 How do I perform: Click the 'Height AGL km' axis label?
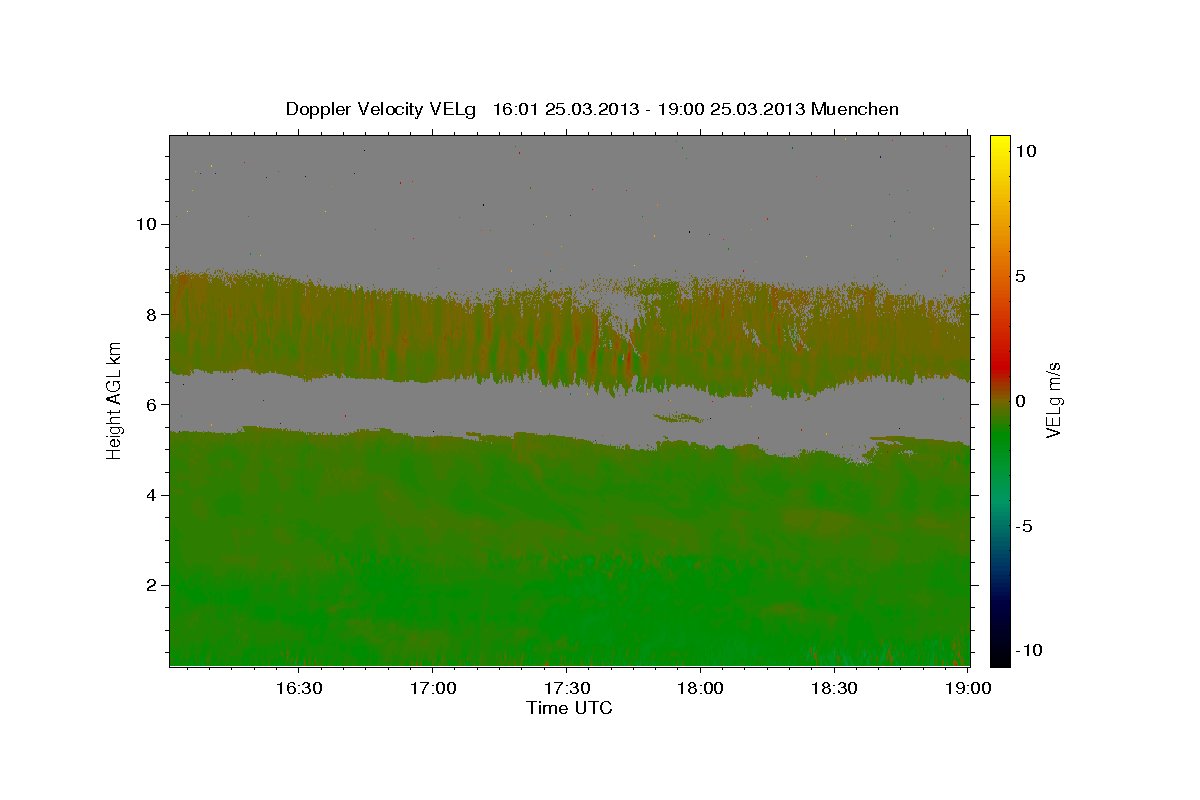click(x=114, y=400)
